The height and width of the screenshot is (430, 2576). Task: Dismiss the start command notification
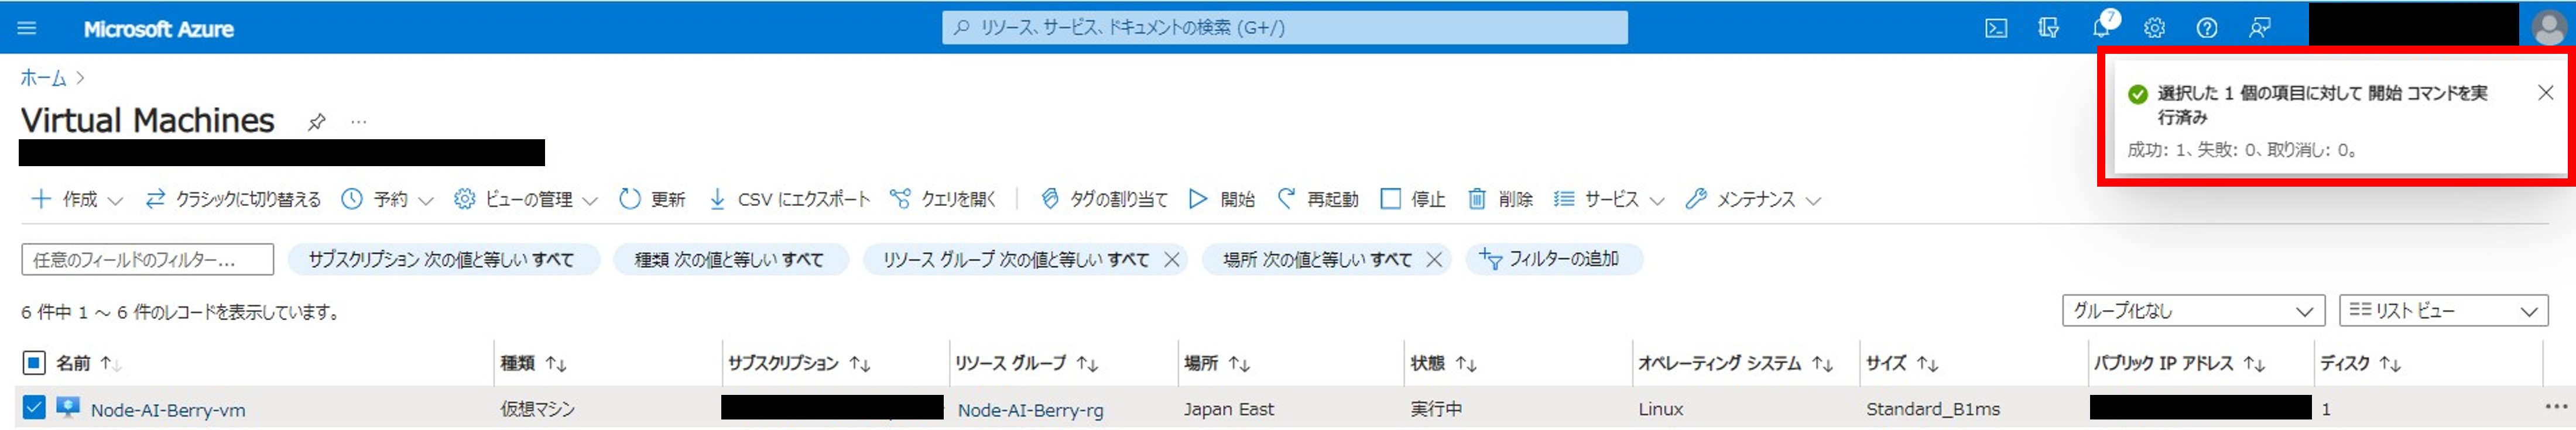pyautogui.click(x=2545, y=93)
